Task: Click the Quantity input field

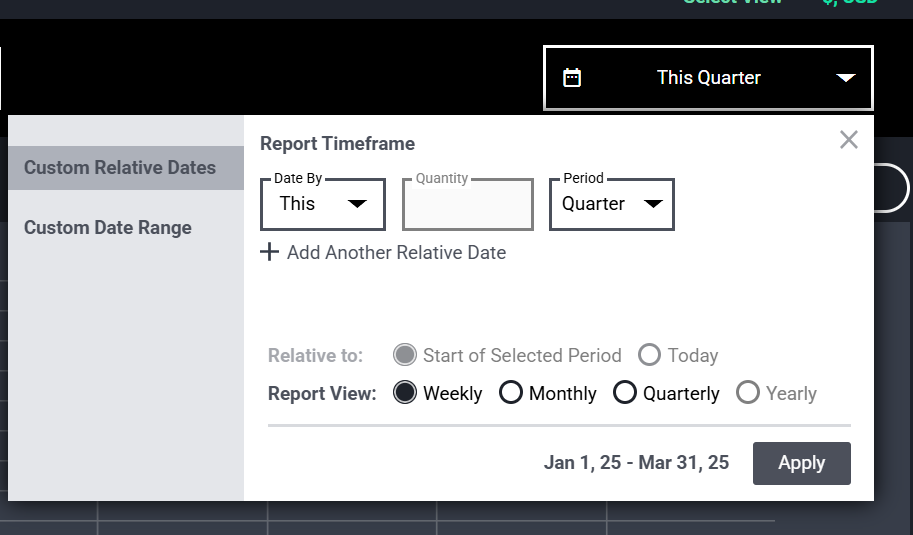Action: [x=468, y=204]
